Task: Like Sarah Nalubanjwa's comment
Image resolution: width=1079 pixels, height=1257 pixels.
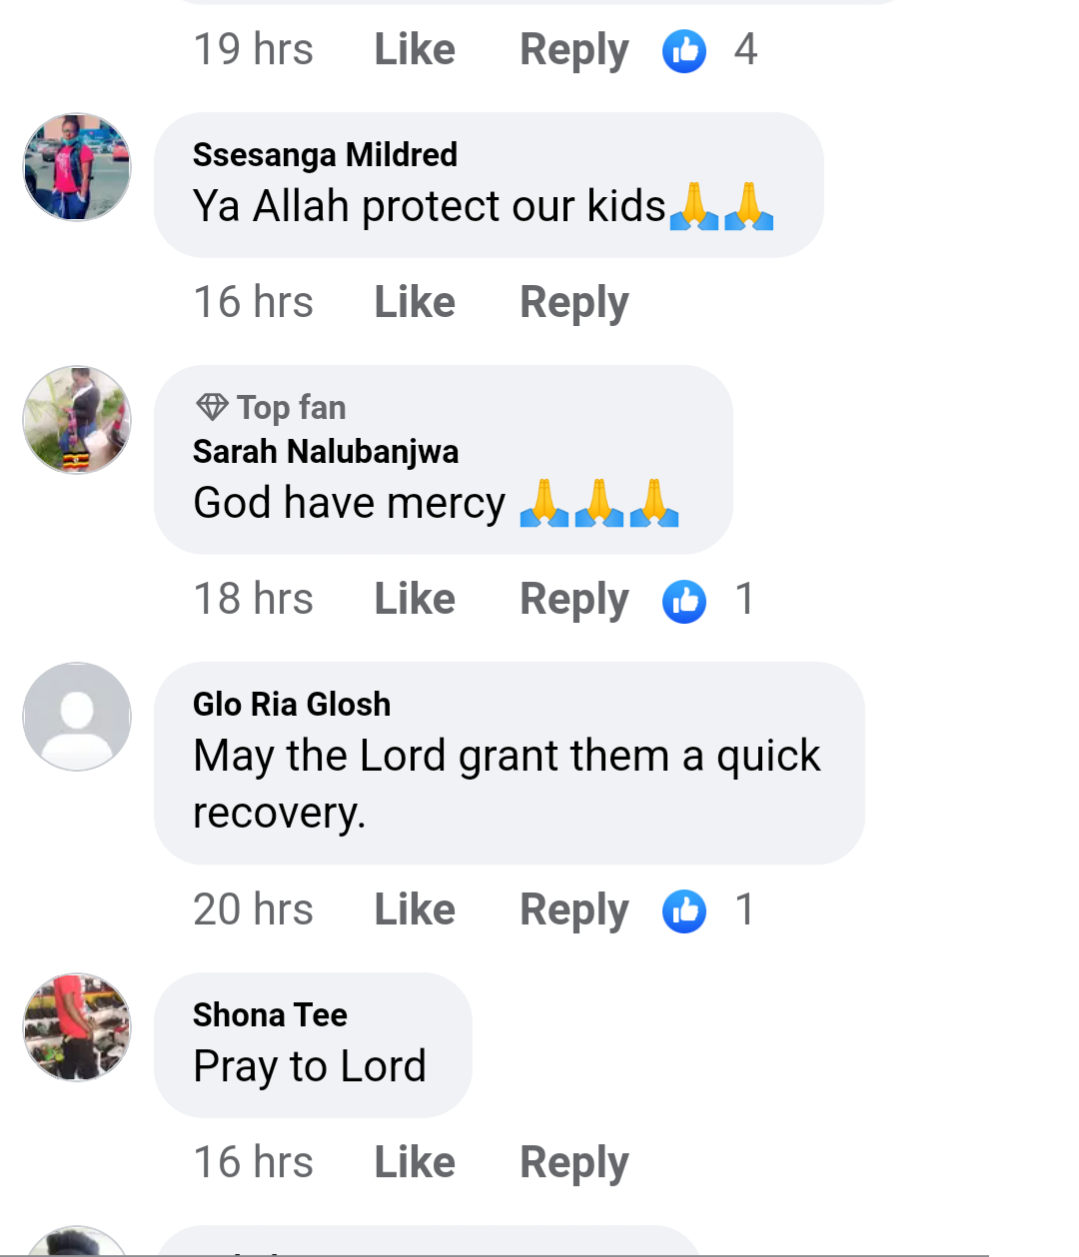Action: 414,599
